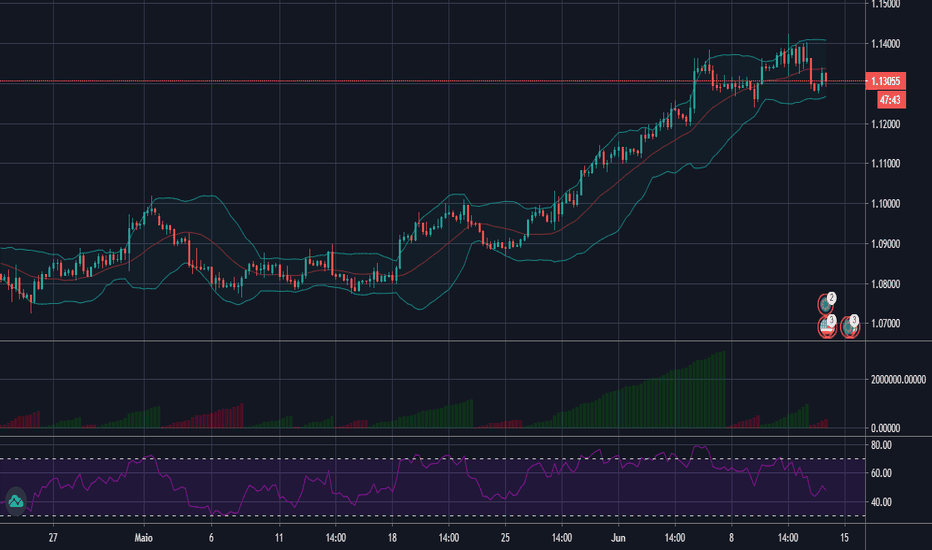Click the 1.09000 price axis label
The width and height of the screenshot is (932, 550).
[x=886, y=244]
